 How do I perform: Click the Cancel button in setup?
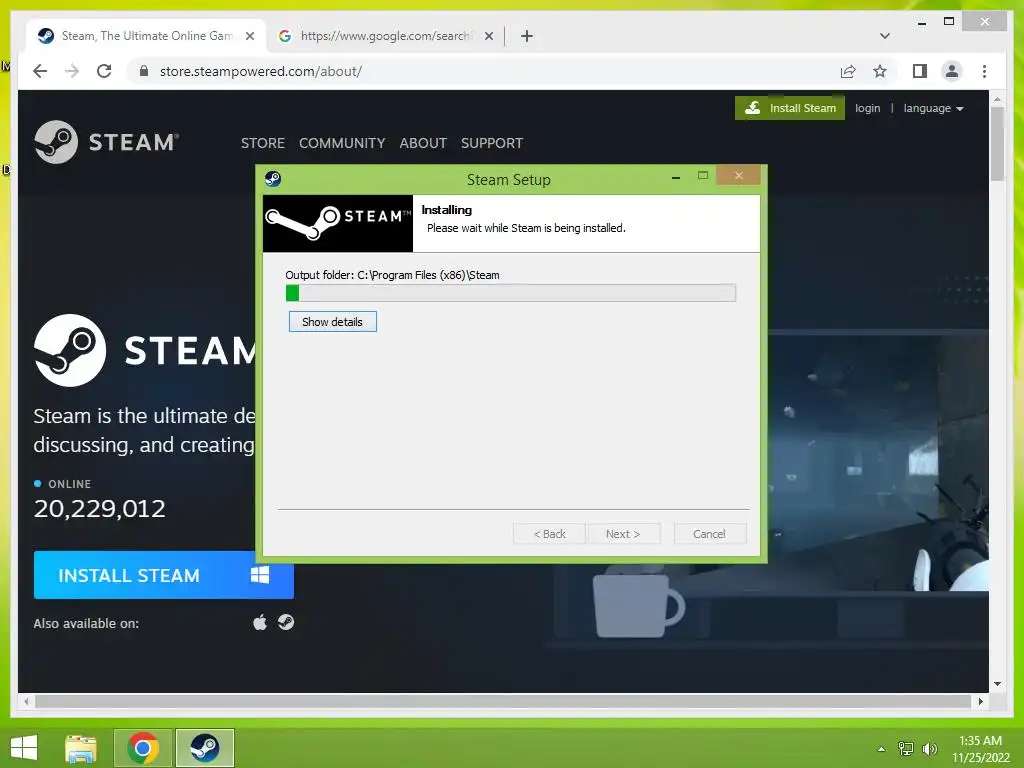(709, 534)
